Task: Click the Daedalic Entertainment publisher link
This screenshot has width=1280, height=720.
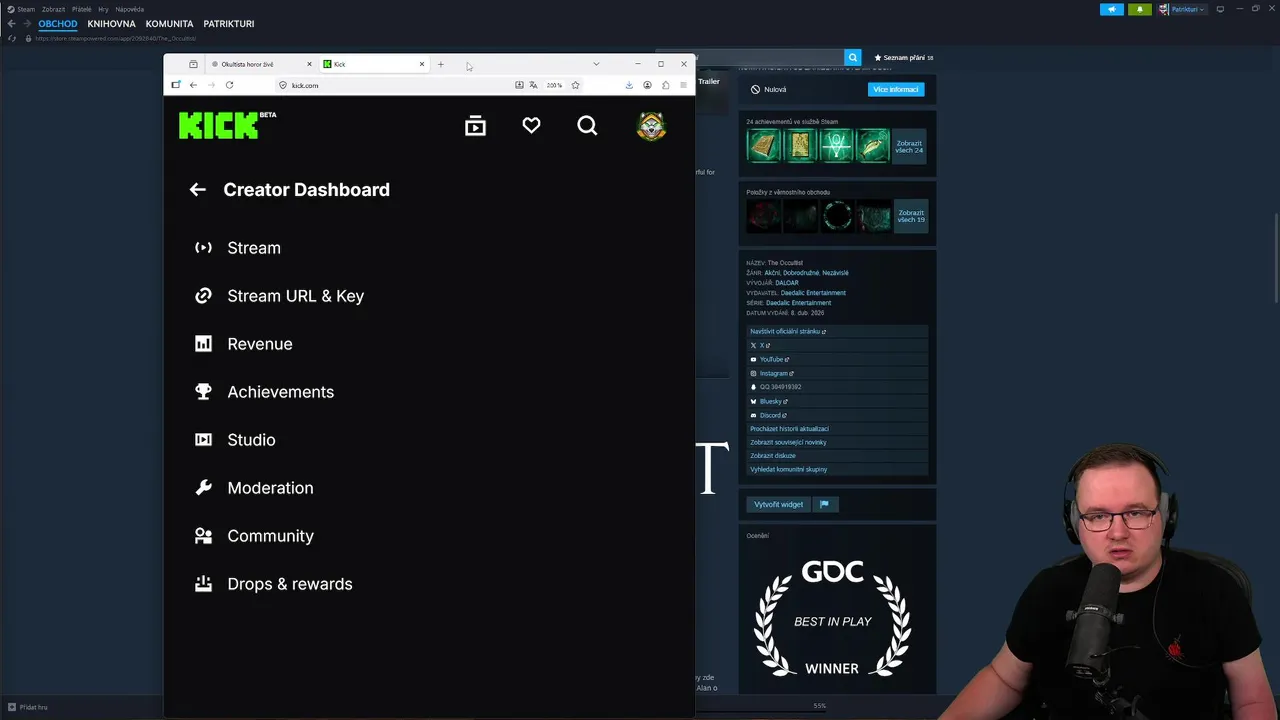Action: pos(813,293)
